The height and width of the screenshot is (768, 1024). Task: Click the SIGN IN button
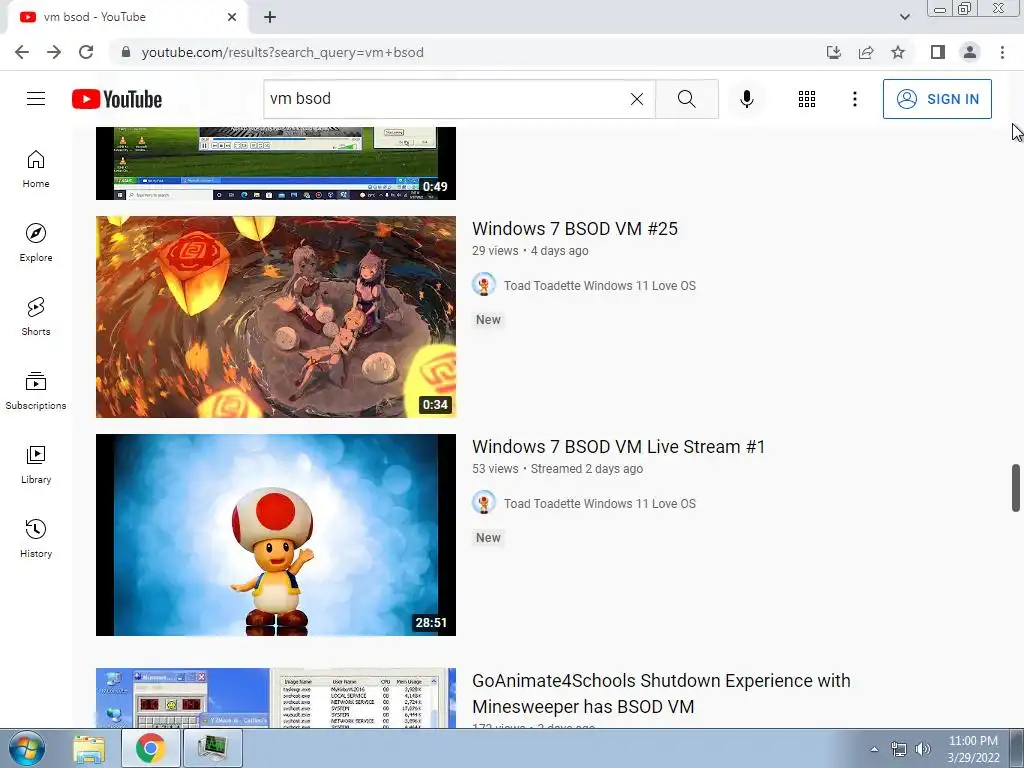937,99
